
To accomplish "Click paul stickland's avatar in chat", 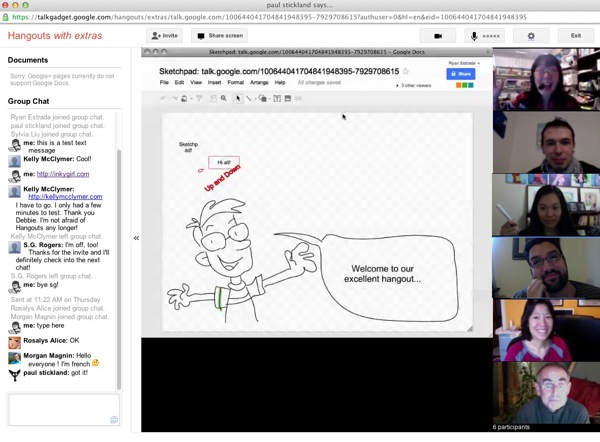I will [x=15, y=375].
